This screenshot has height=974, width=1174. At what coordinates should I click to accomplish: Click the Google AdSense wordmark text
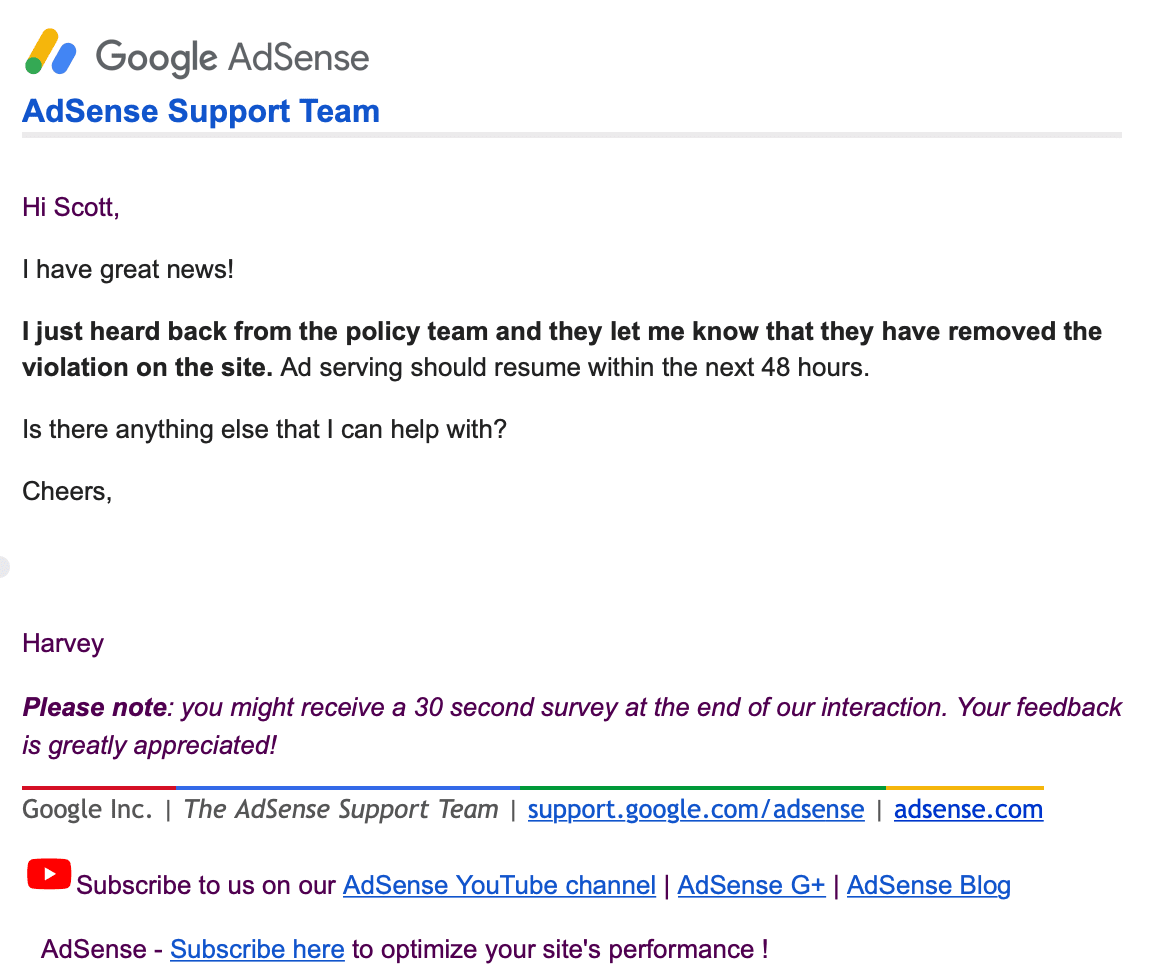pos(232,58)
